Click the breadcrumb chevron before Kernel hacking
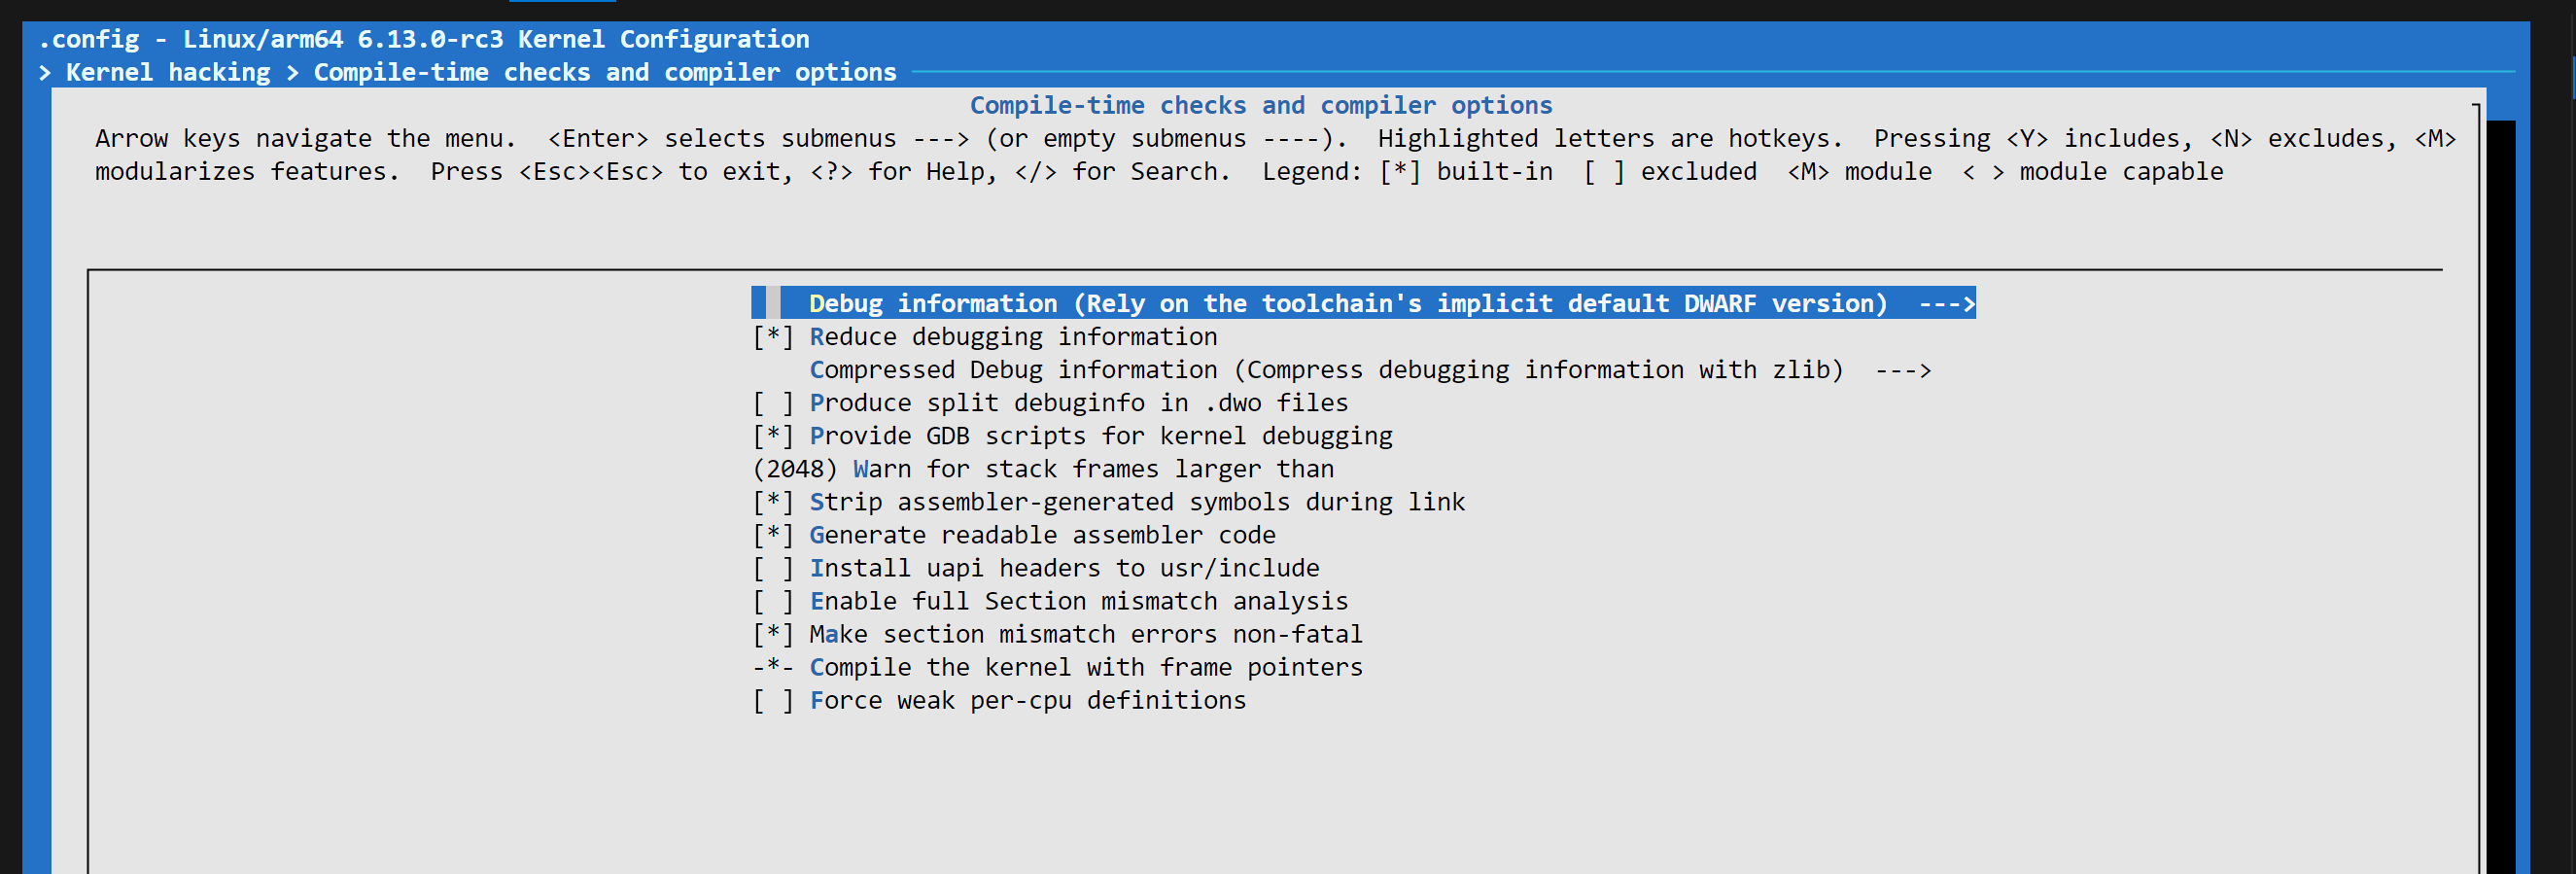 click(x=45, y=73)
